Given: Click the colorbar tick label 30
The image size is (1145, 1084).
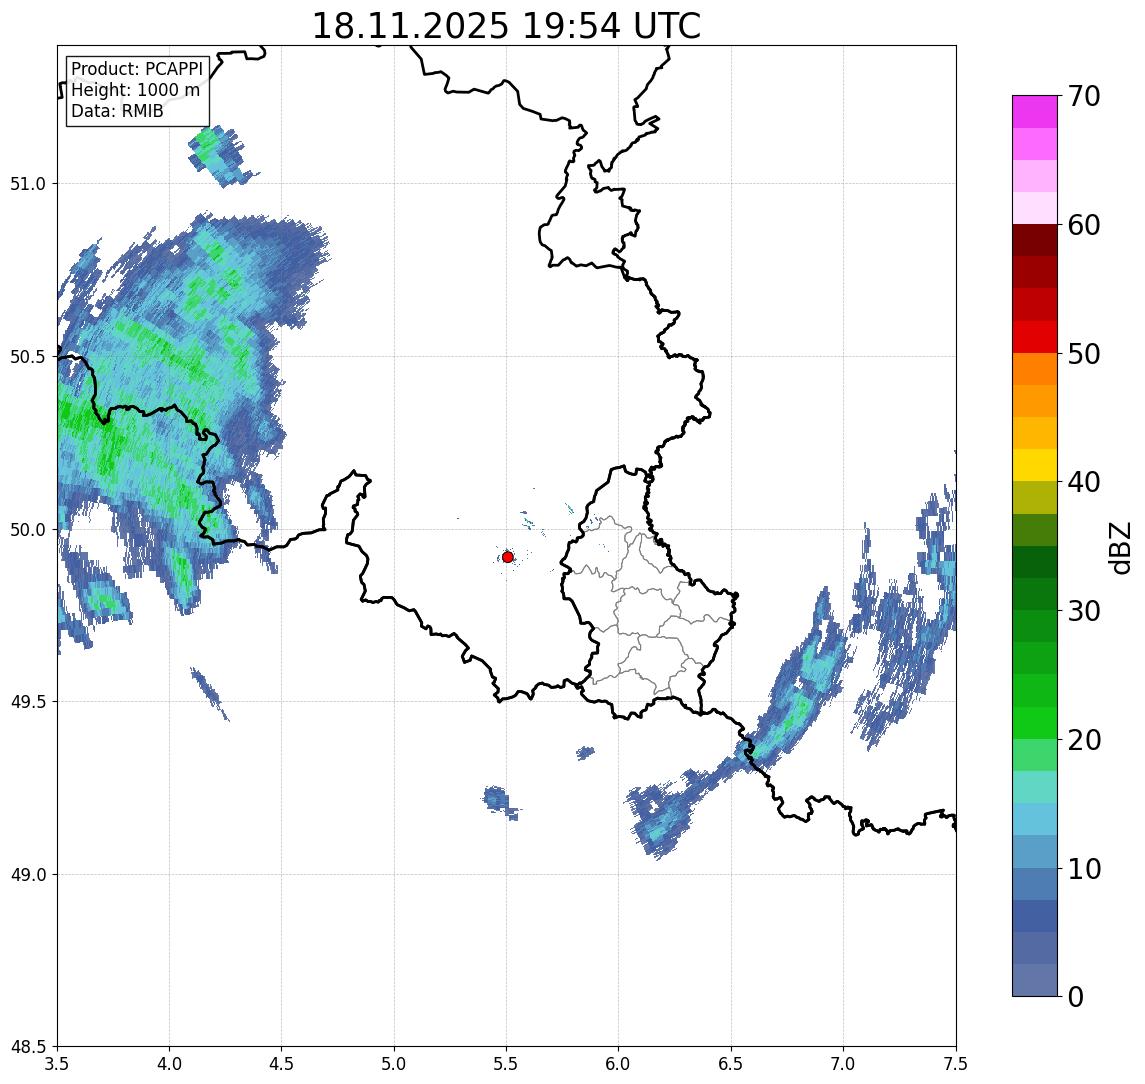Looking at the screenshot, I should [x=1083, y=611].
